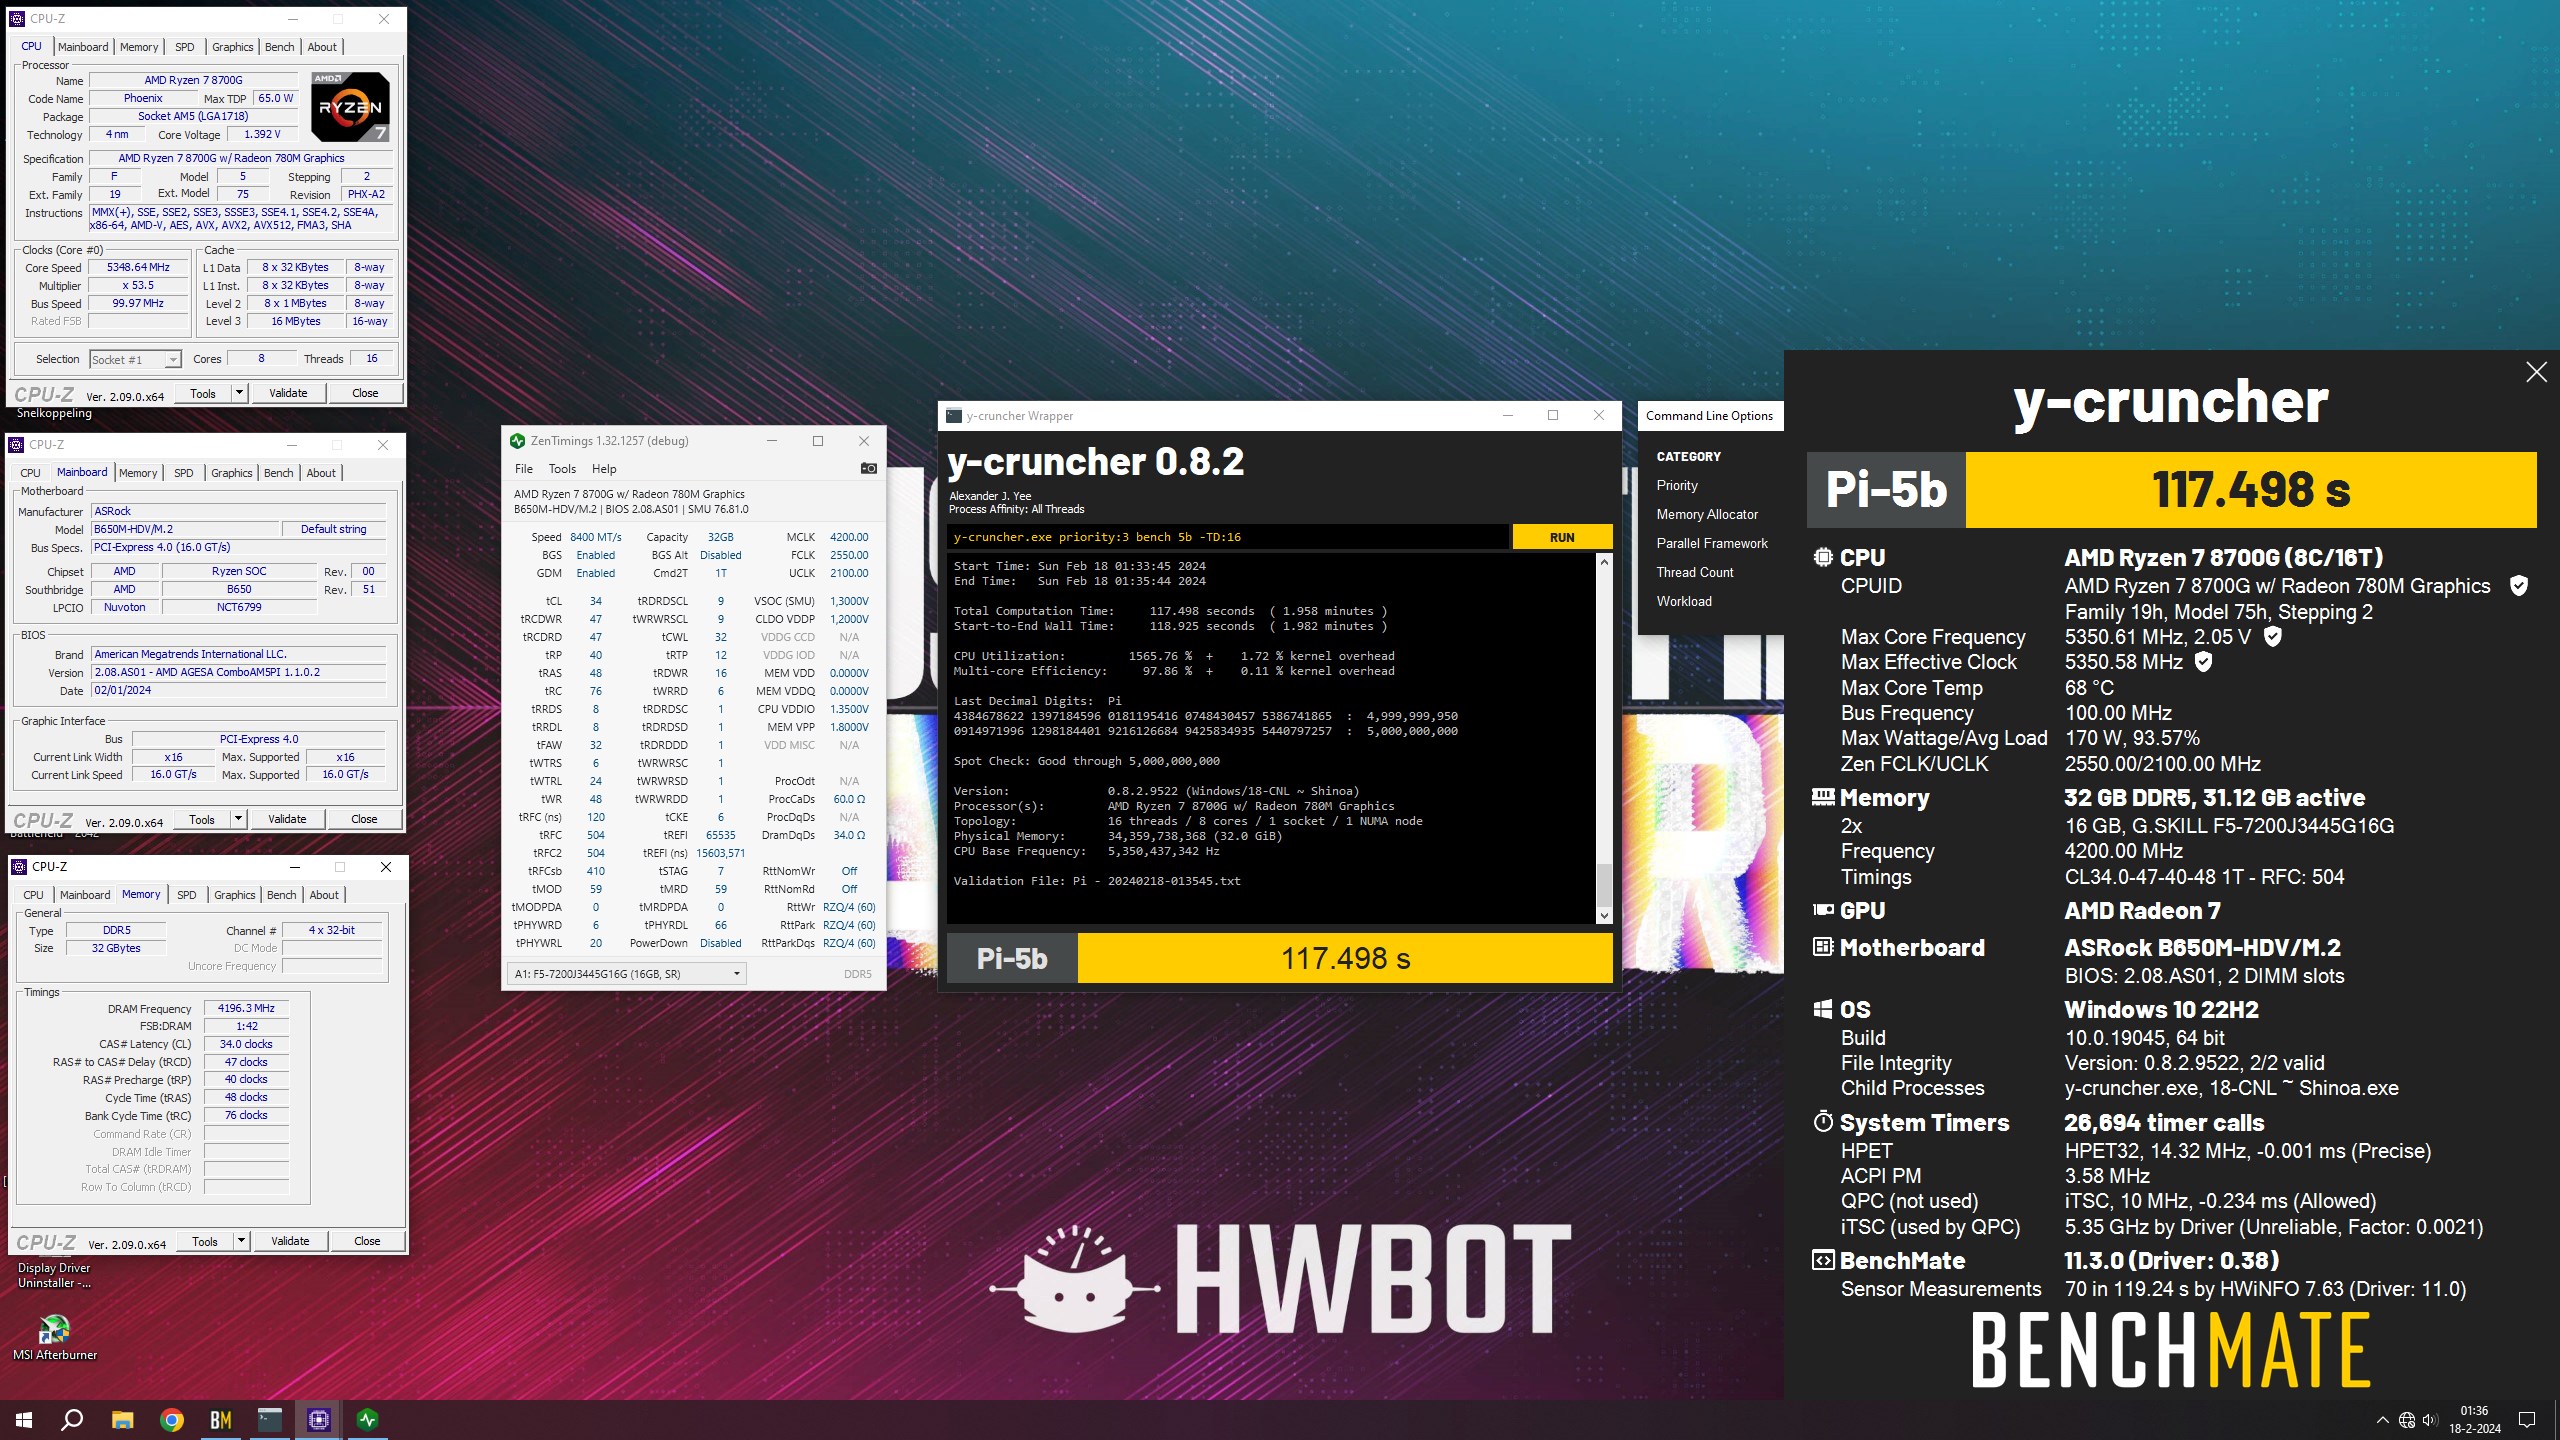Click the y-cruncher Wrapper title bar icon
The height and width of the screenshot is (1440, 2560).
tap(954, 416)
